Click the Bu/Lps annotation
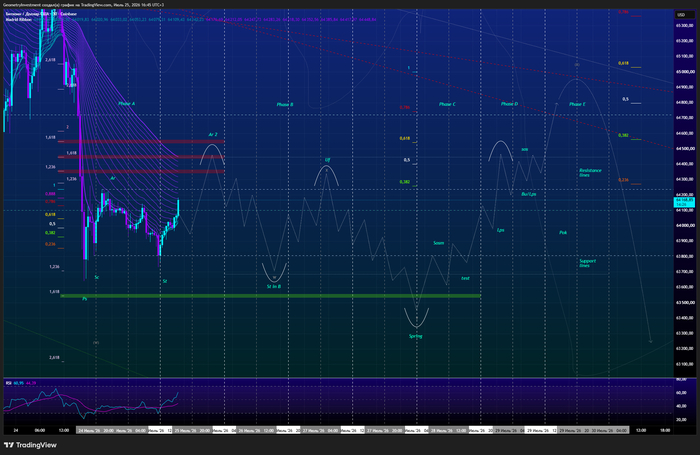The width and height of the screenshot is (700, 455). (x=529, y=194)
